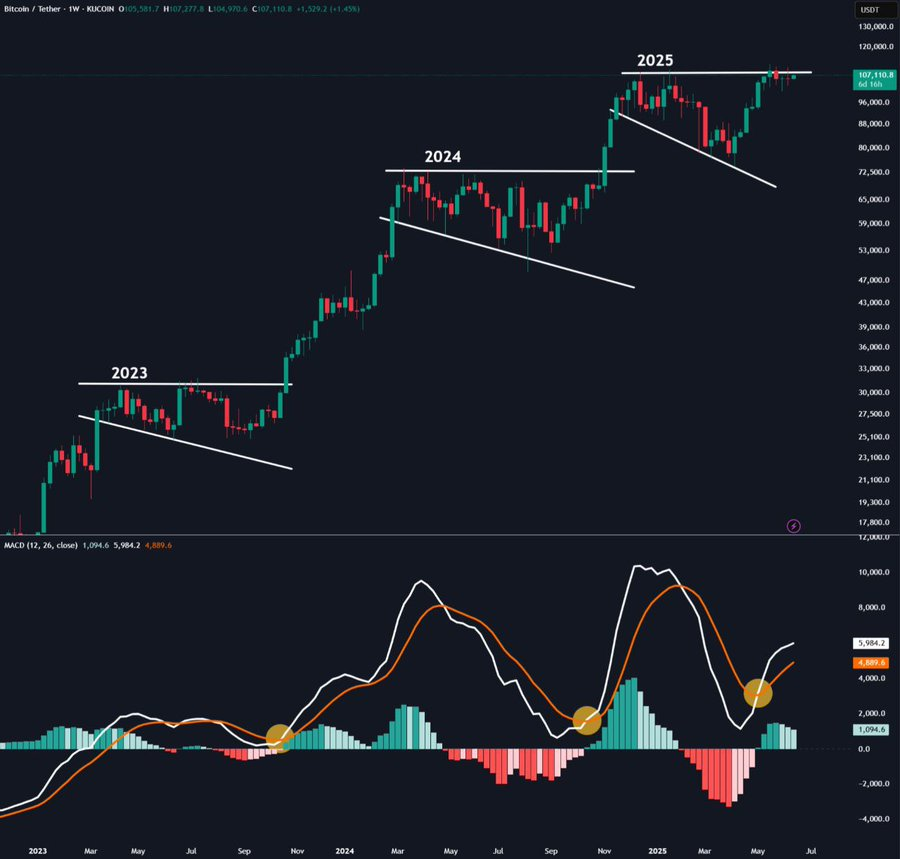The image size is (900, 859).
Task: Click the 19,300.0 price axis label
Action: 874,502
